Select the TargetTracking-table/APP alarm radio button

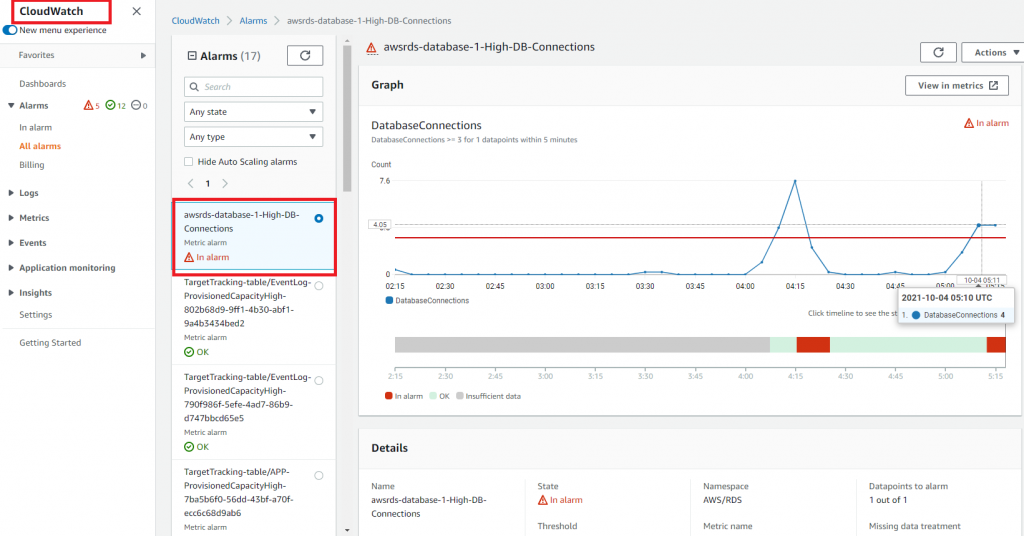[319, 475]
